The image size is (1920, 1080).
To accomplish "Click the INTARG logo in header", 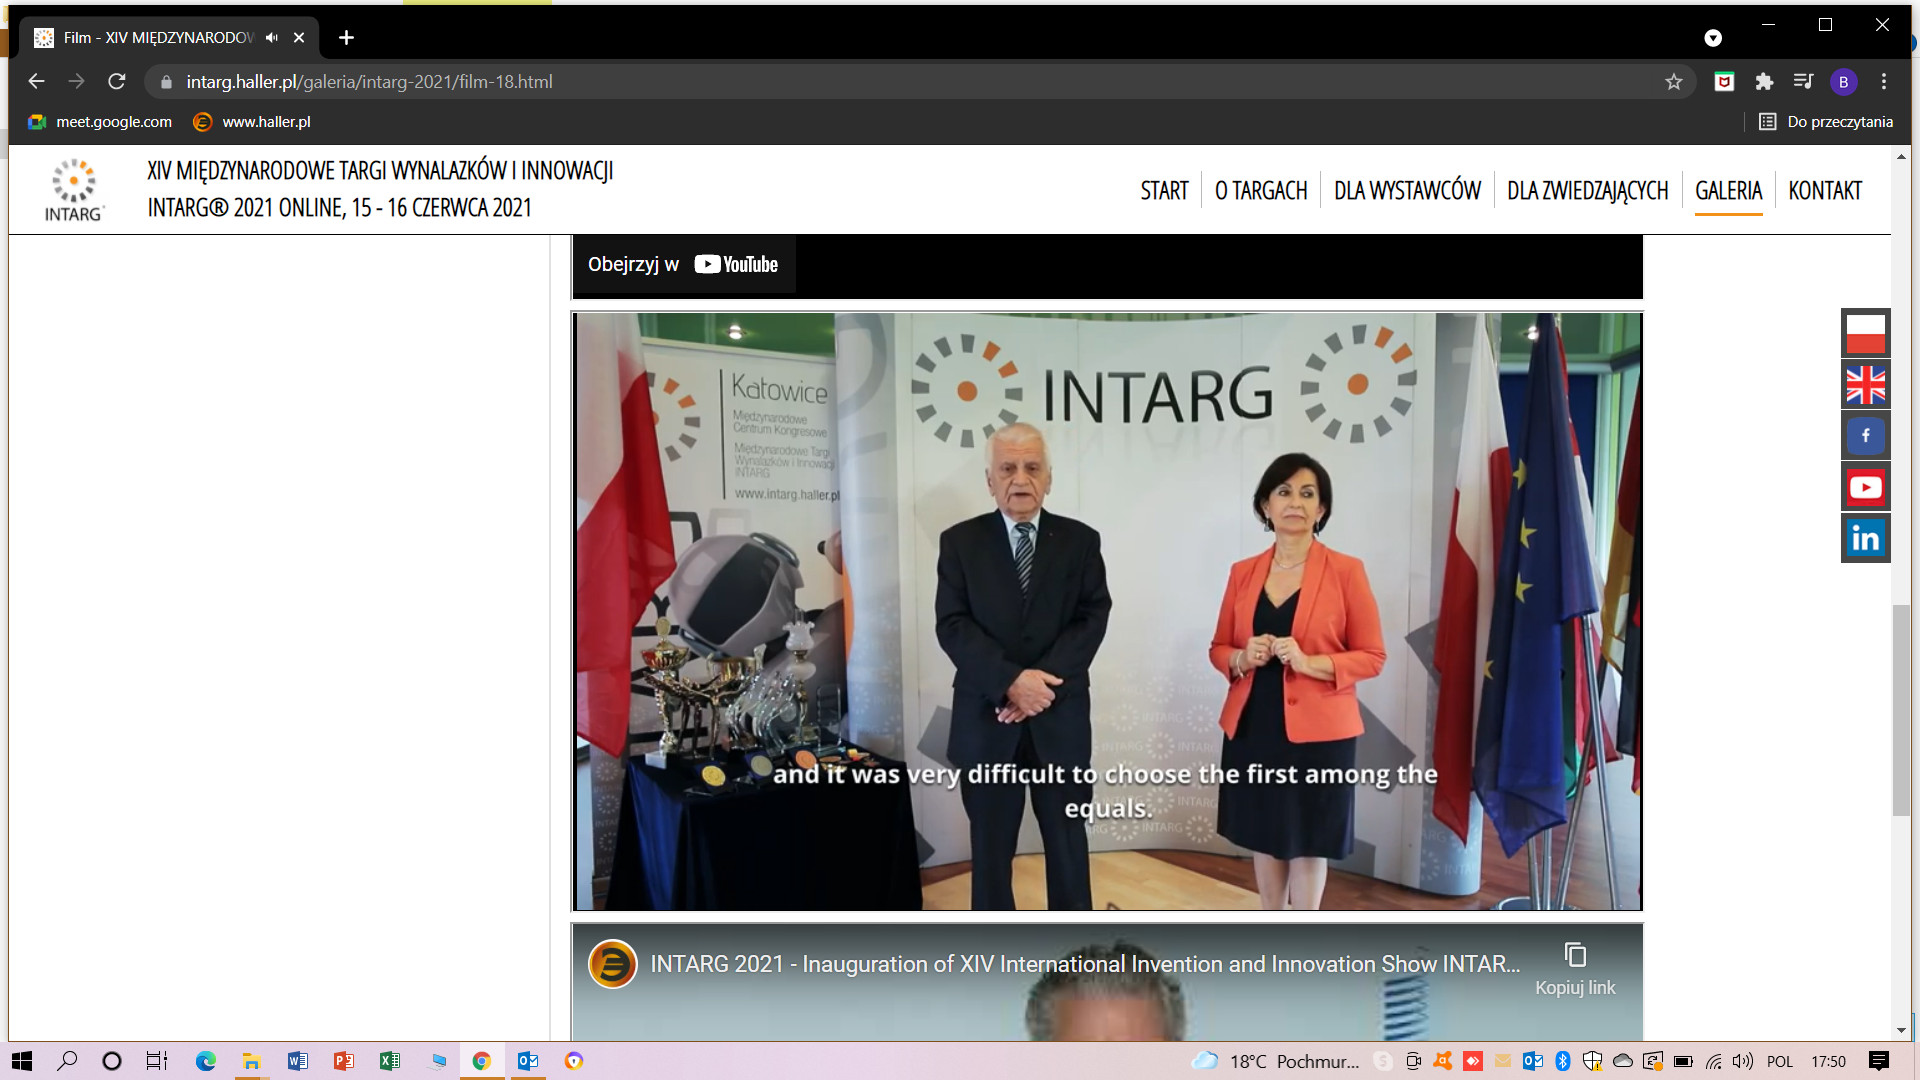I will tap(74, 190).
